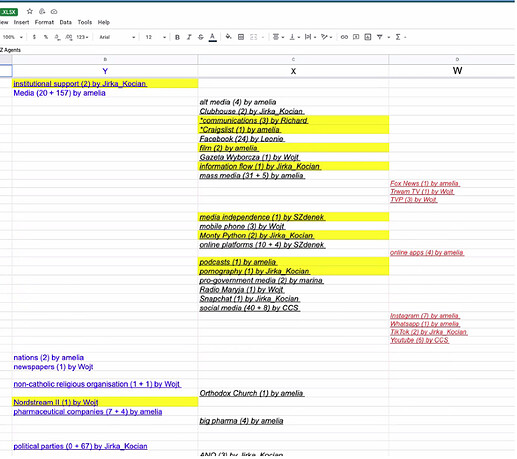The width and height of the screenshot is (517, 459).
Task: Open 'Facebook (24) by Leonie' link
Action: [x=242, y=139]
